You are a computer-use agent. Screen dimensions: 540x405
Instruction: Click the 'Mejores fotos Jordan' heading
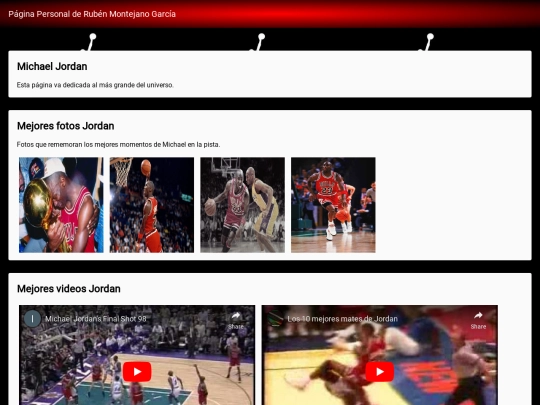click(65, 126)
